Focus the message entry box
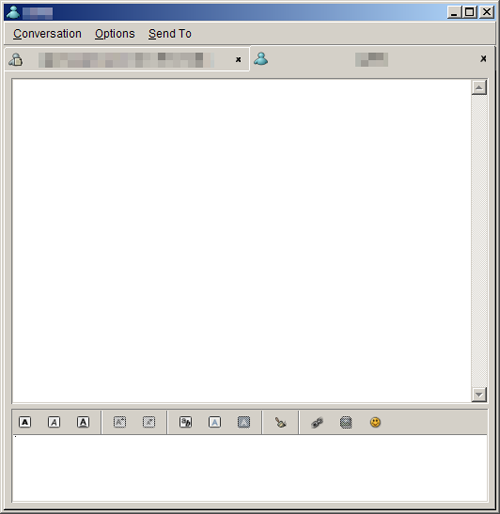The height and width of the screenshot is (514, 500). click(x=250, y=468)
